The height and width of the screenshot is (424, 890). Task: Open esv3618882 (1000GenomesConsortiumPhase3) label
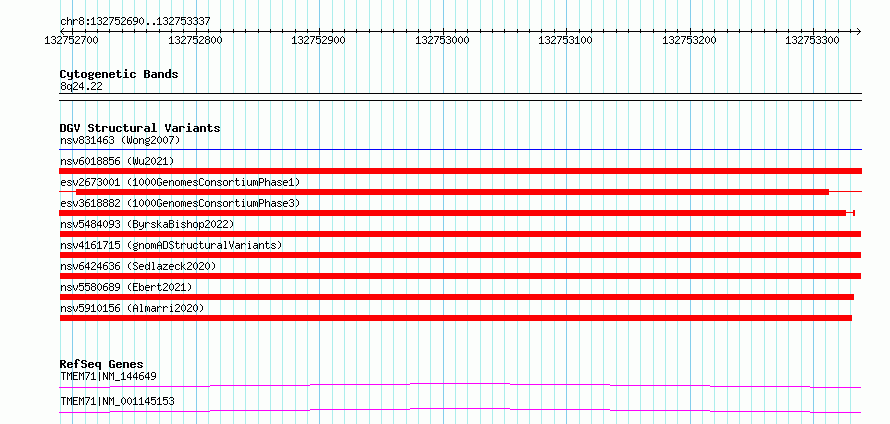(180, 203)
